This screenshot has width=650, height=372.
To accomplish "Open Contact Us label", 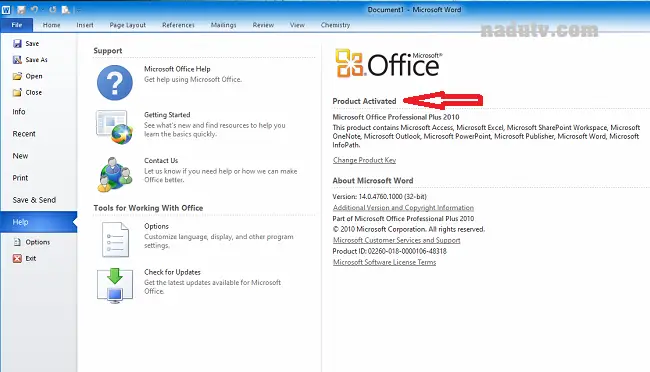I will pyautogui.click(x=161, y=160).
